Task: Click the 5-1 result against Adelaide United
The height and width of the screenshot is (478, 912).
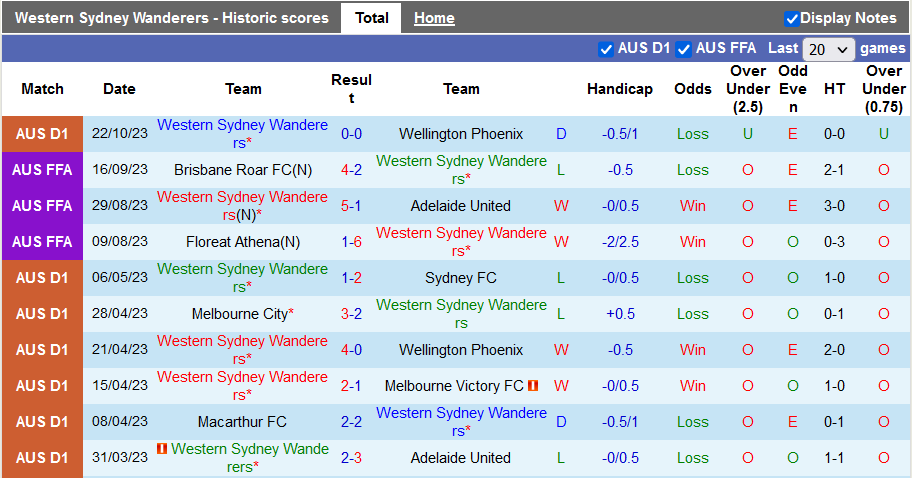Action: tap(351, 206)
